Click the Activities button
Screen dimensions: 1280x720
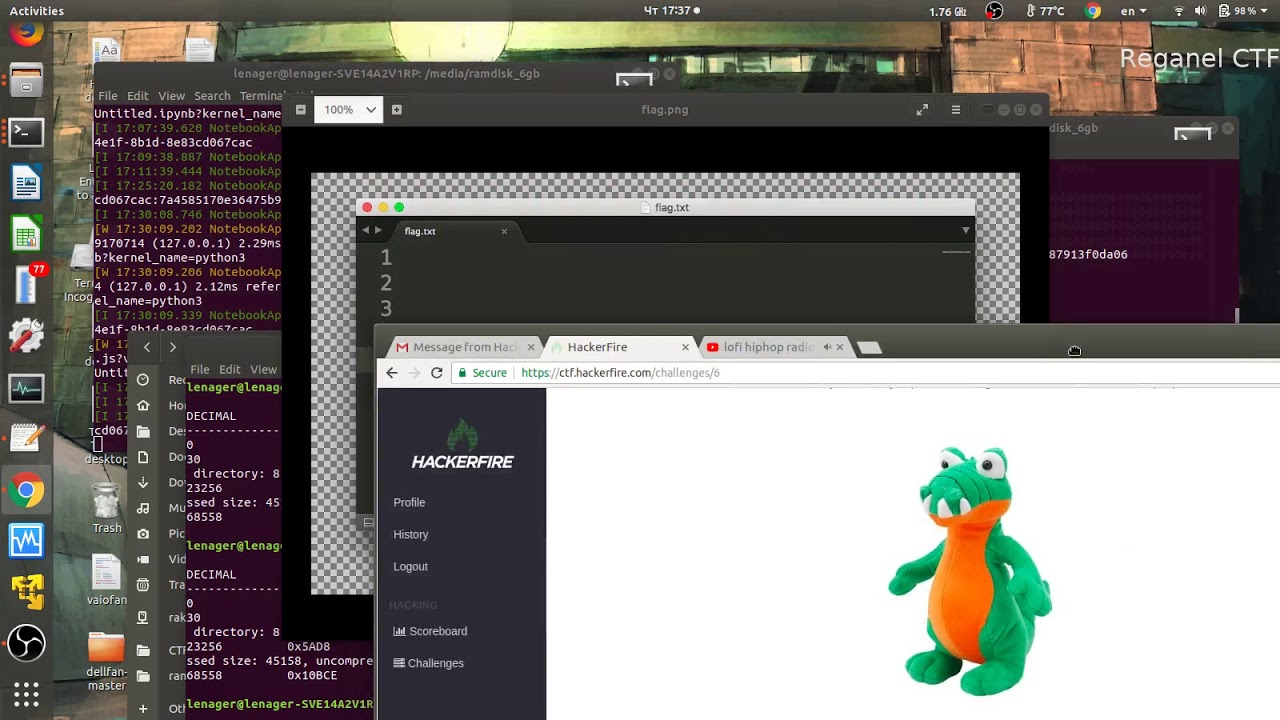click(x=37, y=11)
